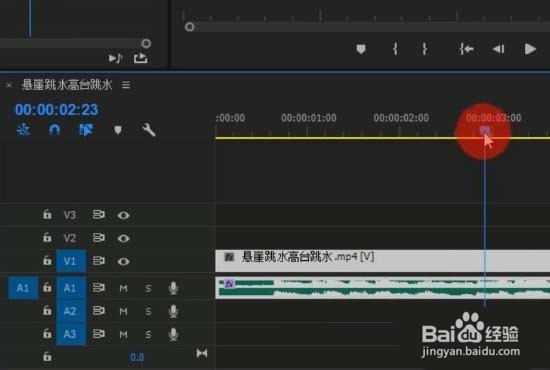Click the fx badge on the video clip
Viewport: 550px width, 370px height.
pyautogui.click(x=229, y=257)
